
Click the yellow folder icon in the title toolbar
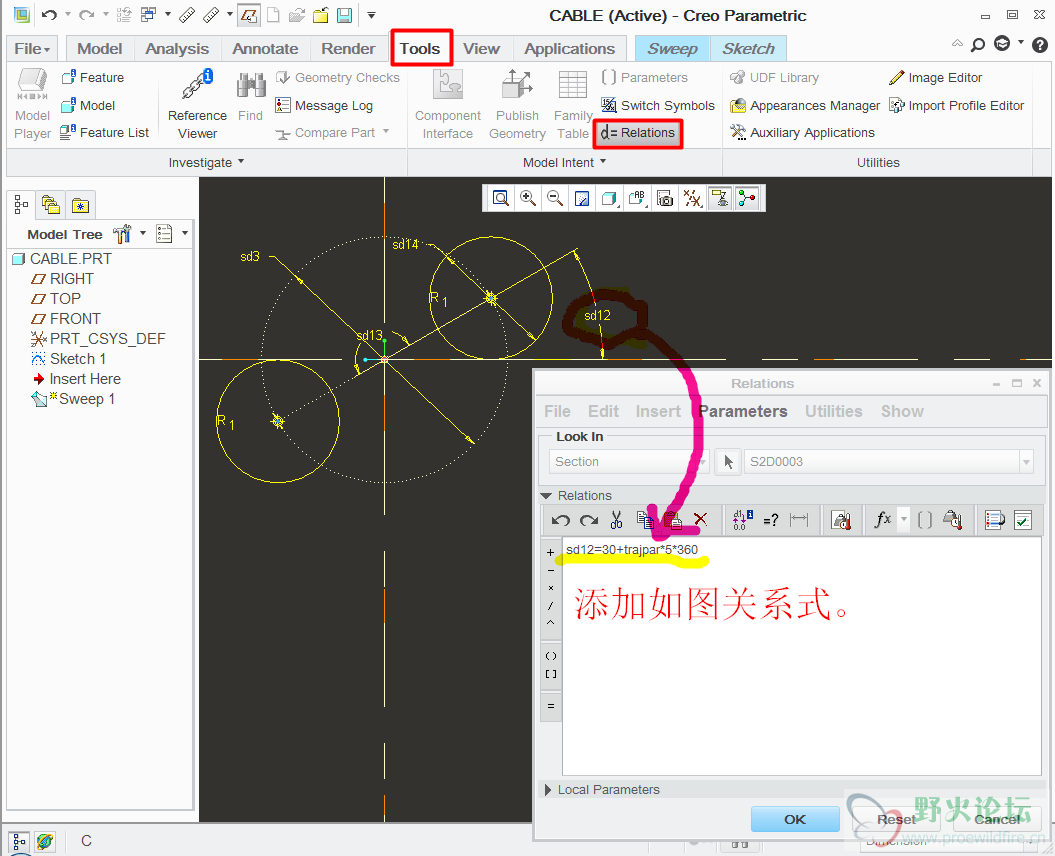click(x=320, y=15)
